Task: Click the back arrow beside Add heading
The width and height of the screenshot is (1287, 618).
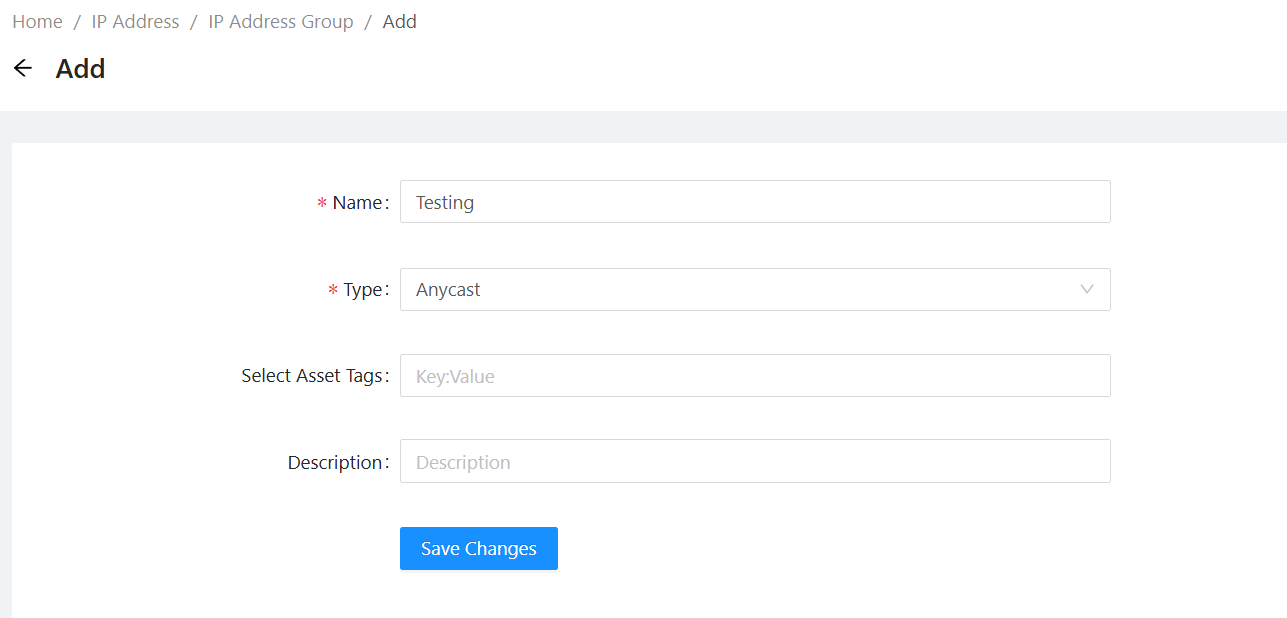Action: coord(22,68)
